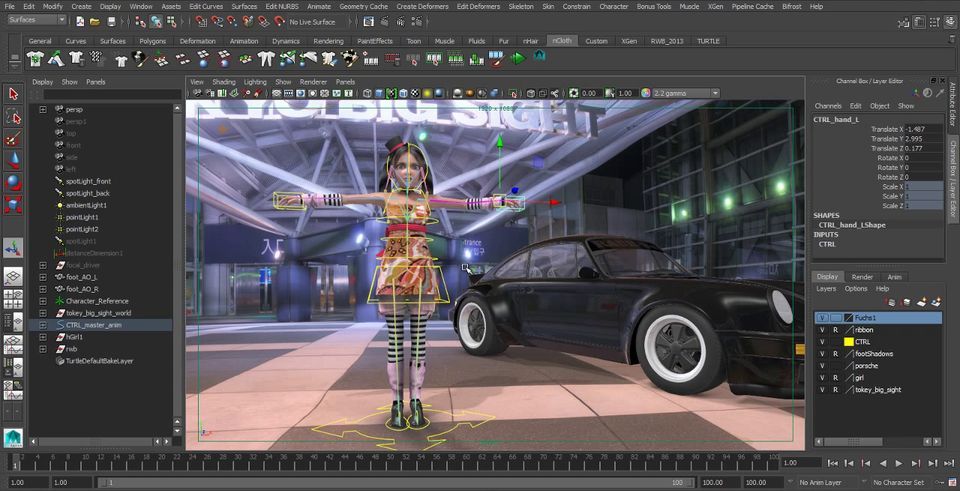The height and width of the screenshot is (491, 960).
Task: Open the Edit NURBS menu
Action: coord(283,6)
